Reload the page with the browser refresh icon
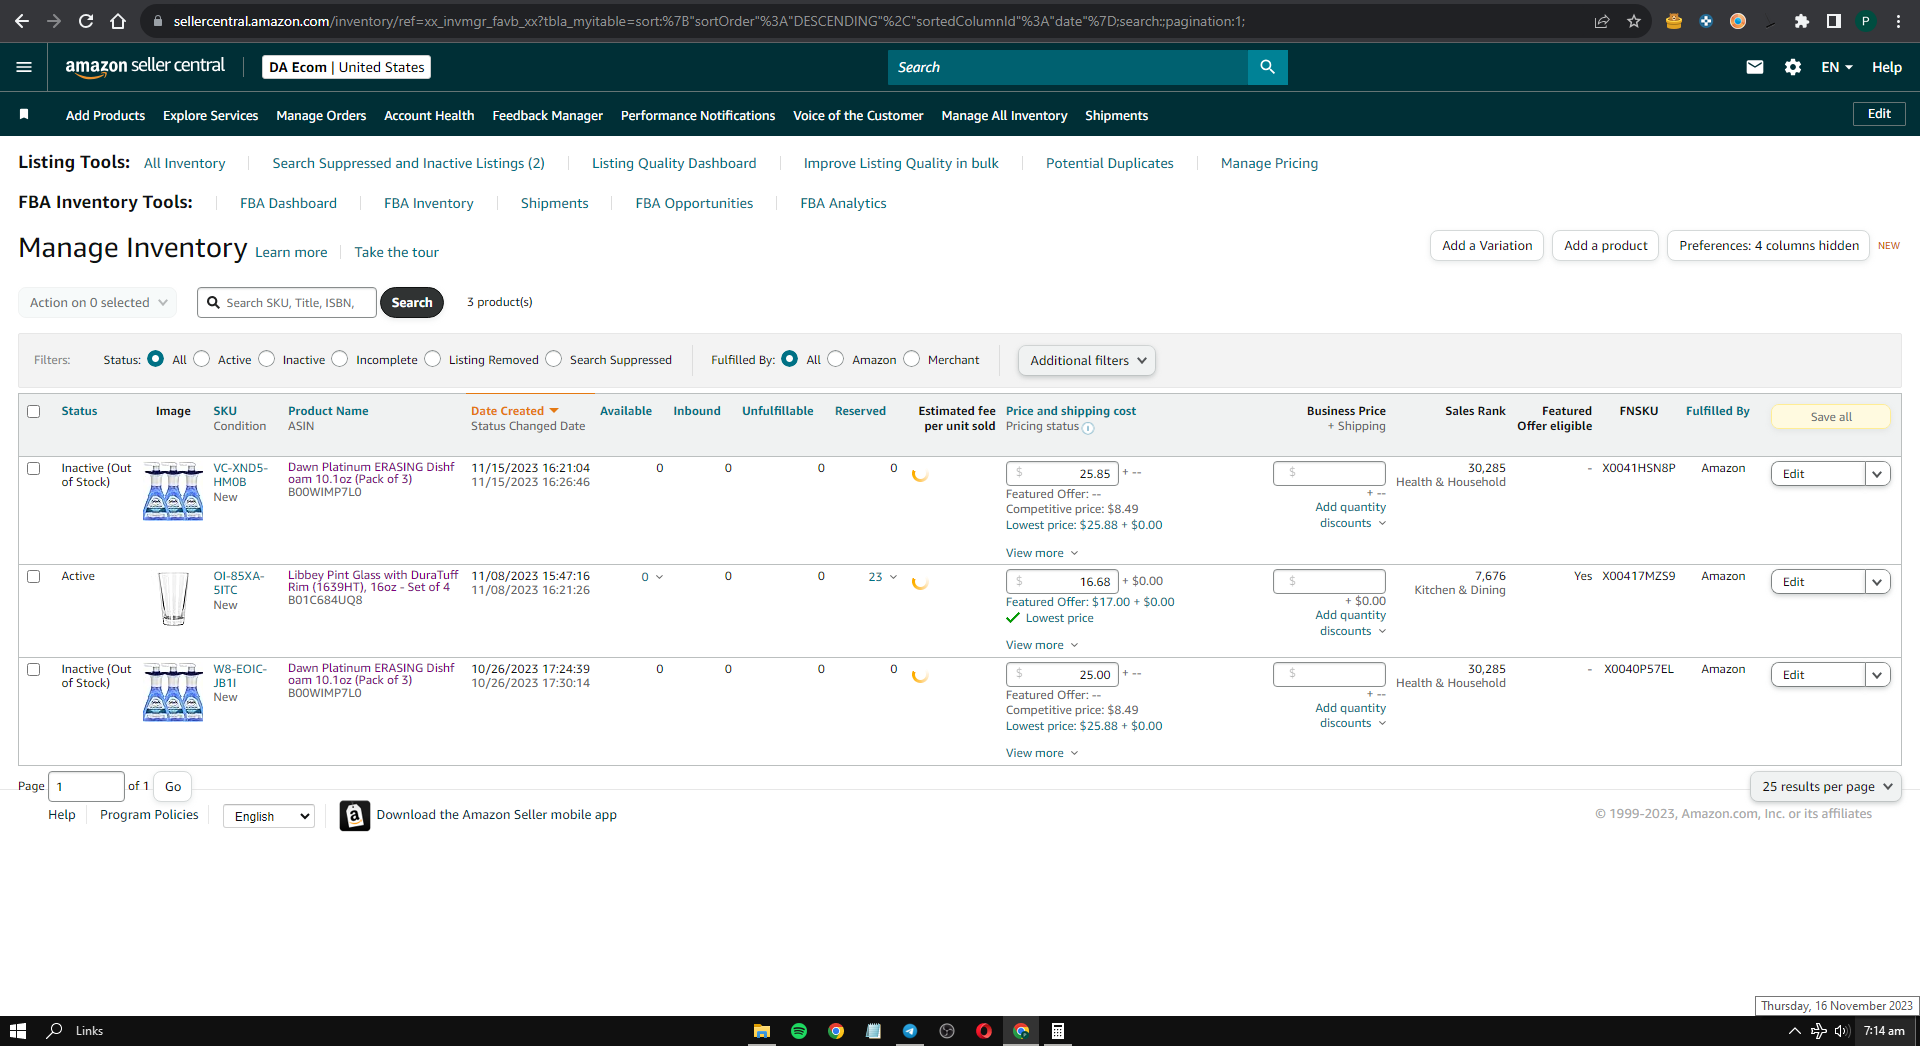The image size is (1920, 1046). (86, 21)
